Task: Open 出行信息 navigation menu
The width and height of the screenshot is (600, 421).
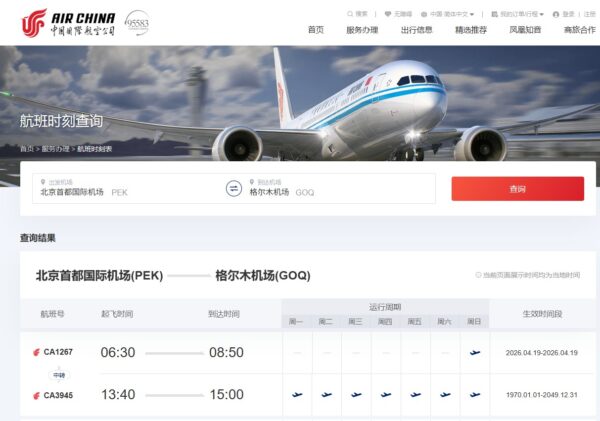Action: 416,30
